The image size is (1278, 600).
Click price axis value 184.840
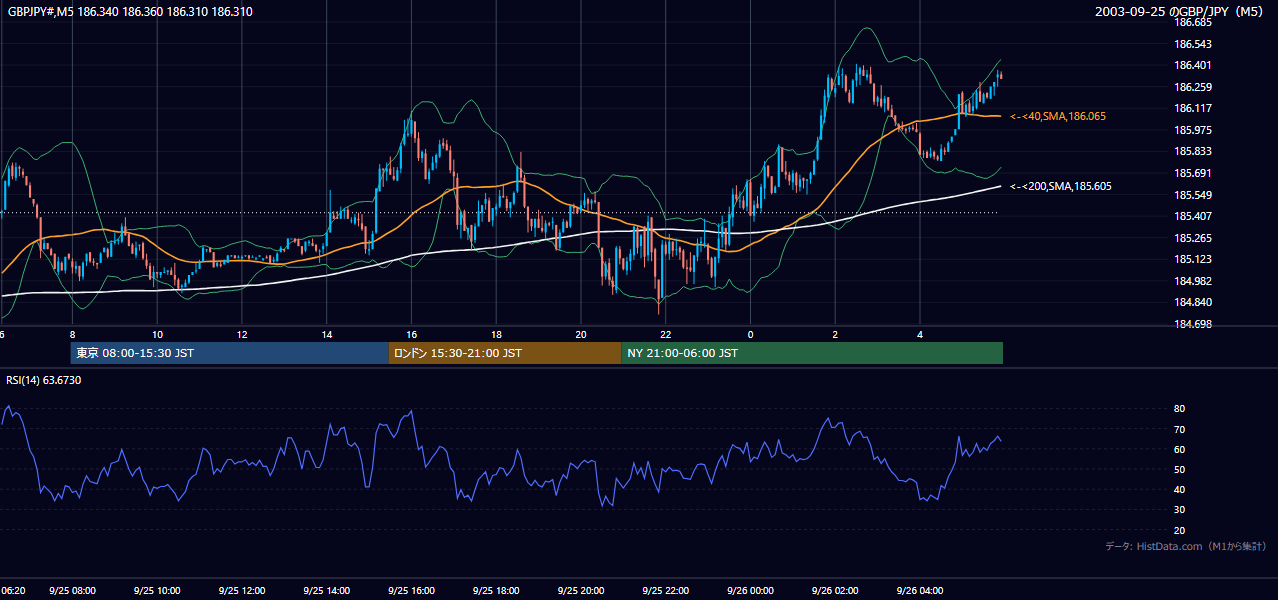point(1193,302)
